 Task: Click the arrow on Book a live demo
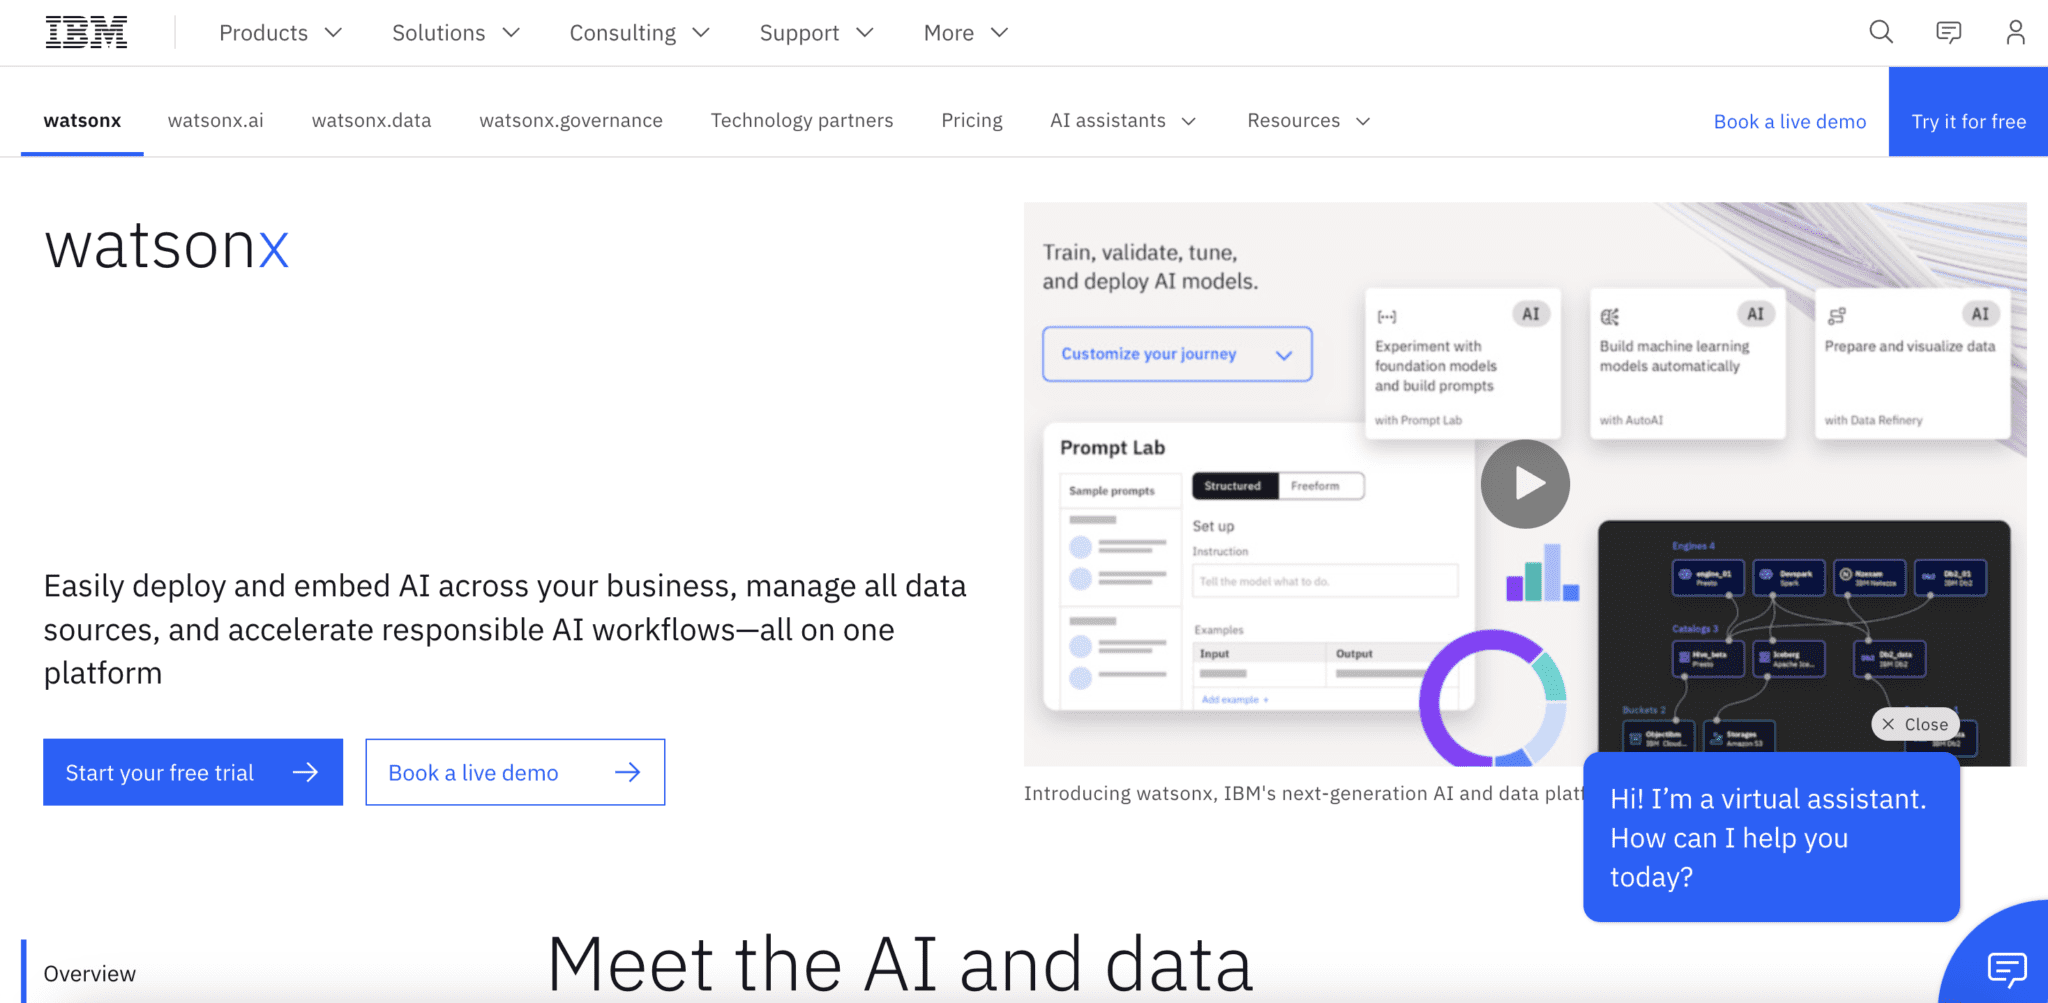tap(628, 771)
